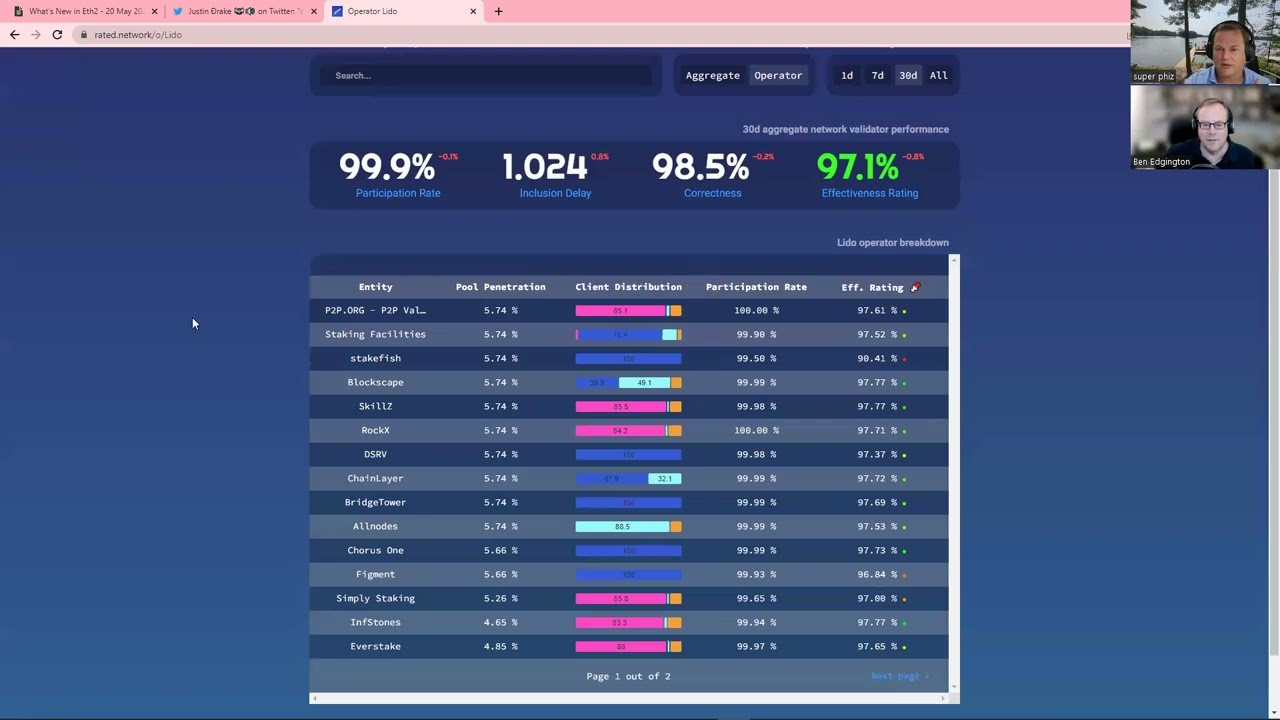The width and height of the screenshot is (1280, 720).
Task: Open the RockX entity
Action: click(375, 430)
